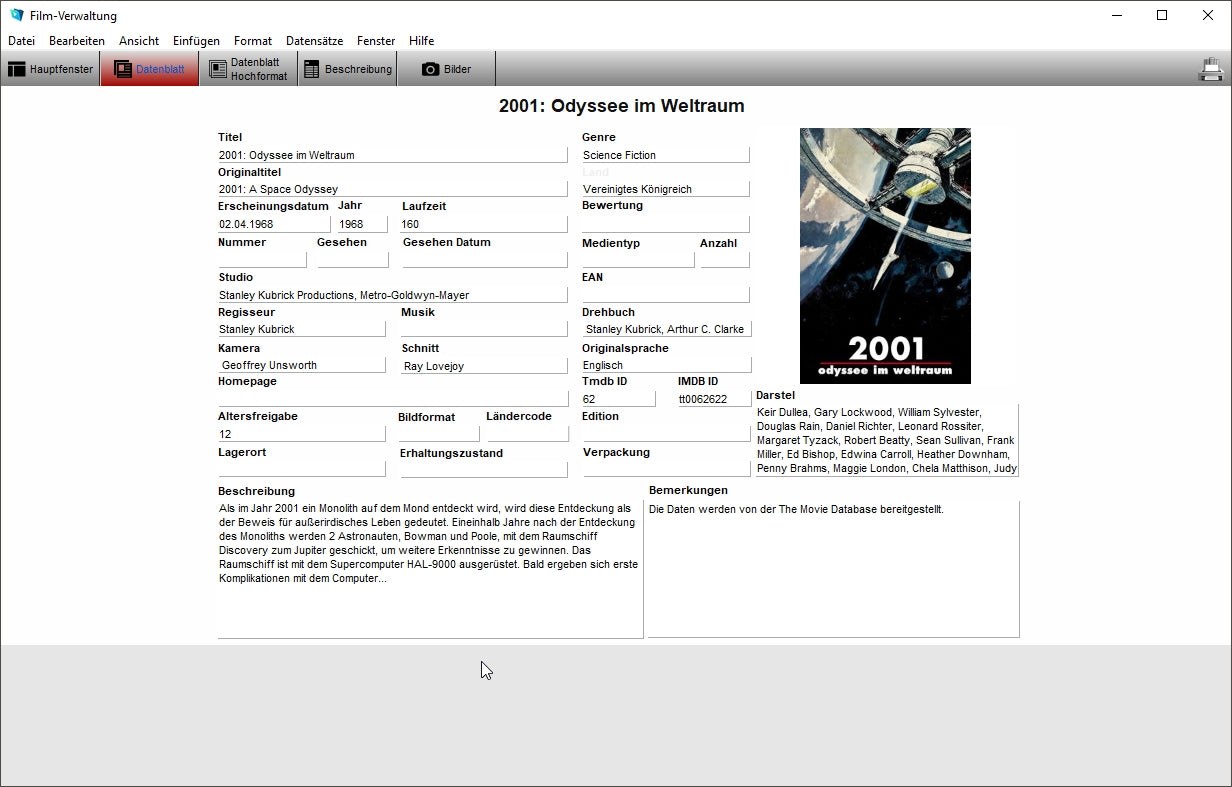Screen dimensions: 1232x787
Task: Click inside the Bemerkungen text area
Action: tap(833, 568)
